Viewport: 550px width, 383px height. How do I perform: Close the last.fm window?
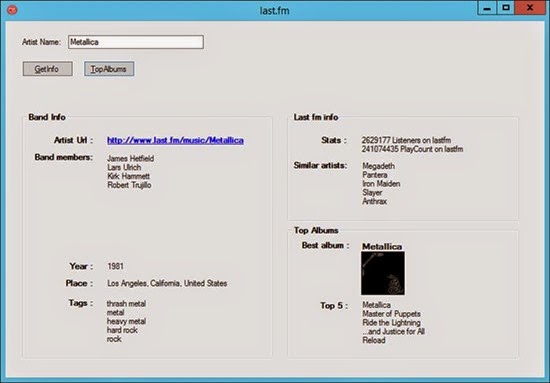530,8
